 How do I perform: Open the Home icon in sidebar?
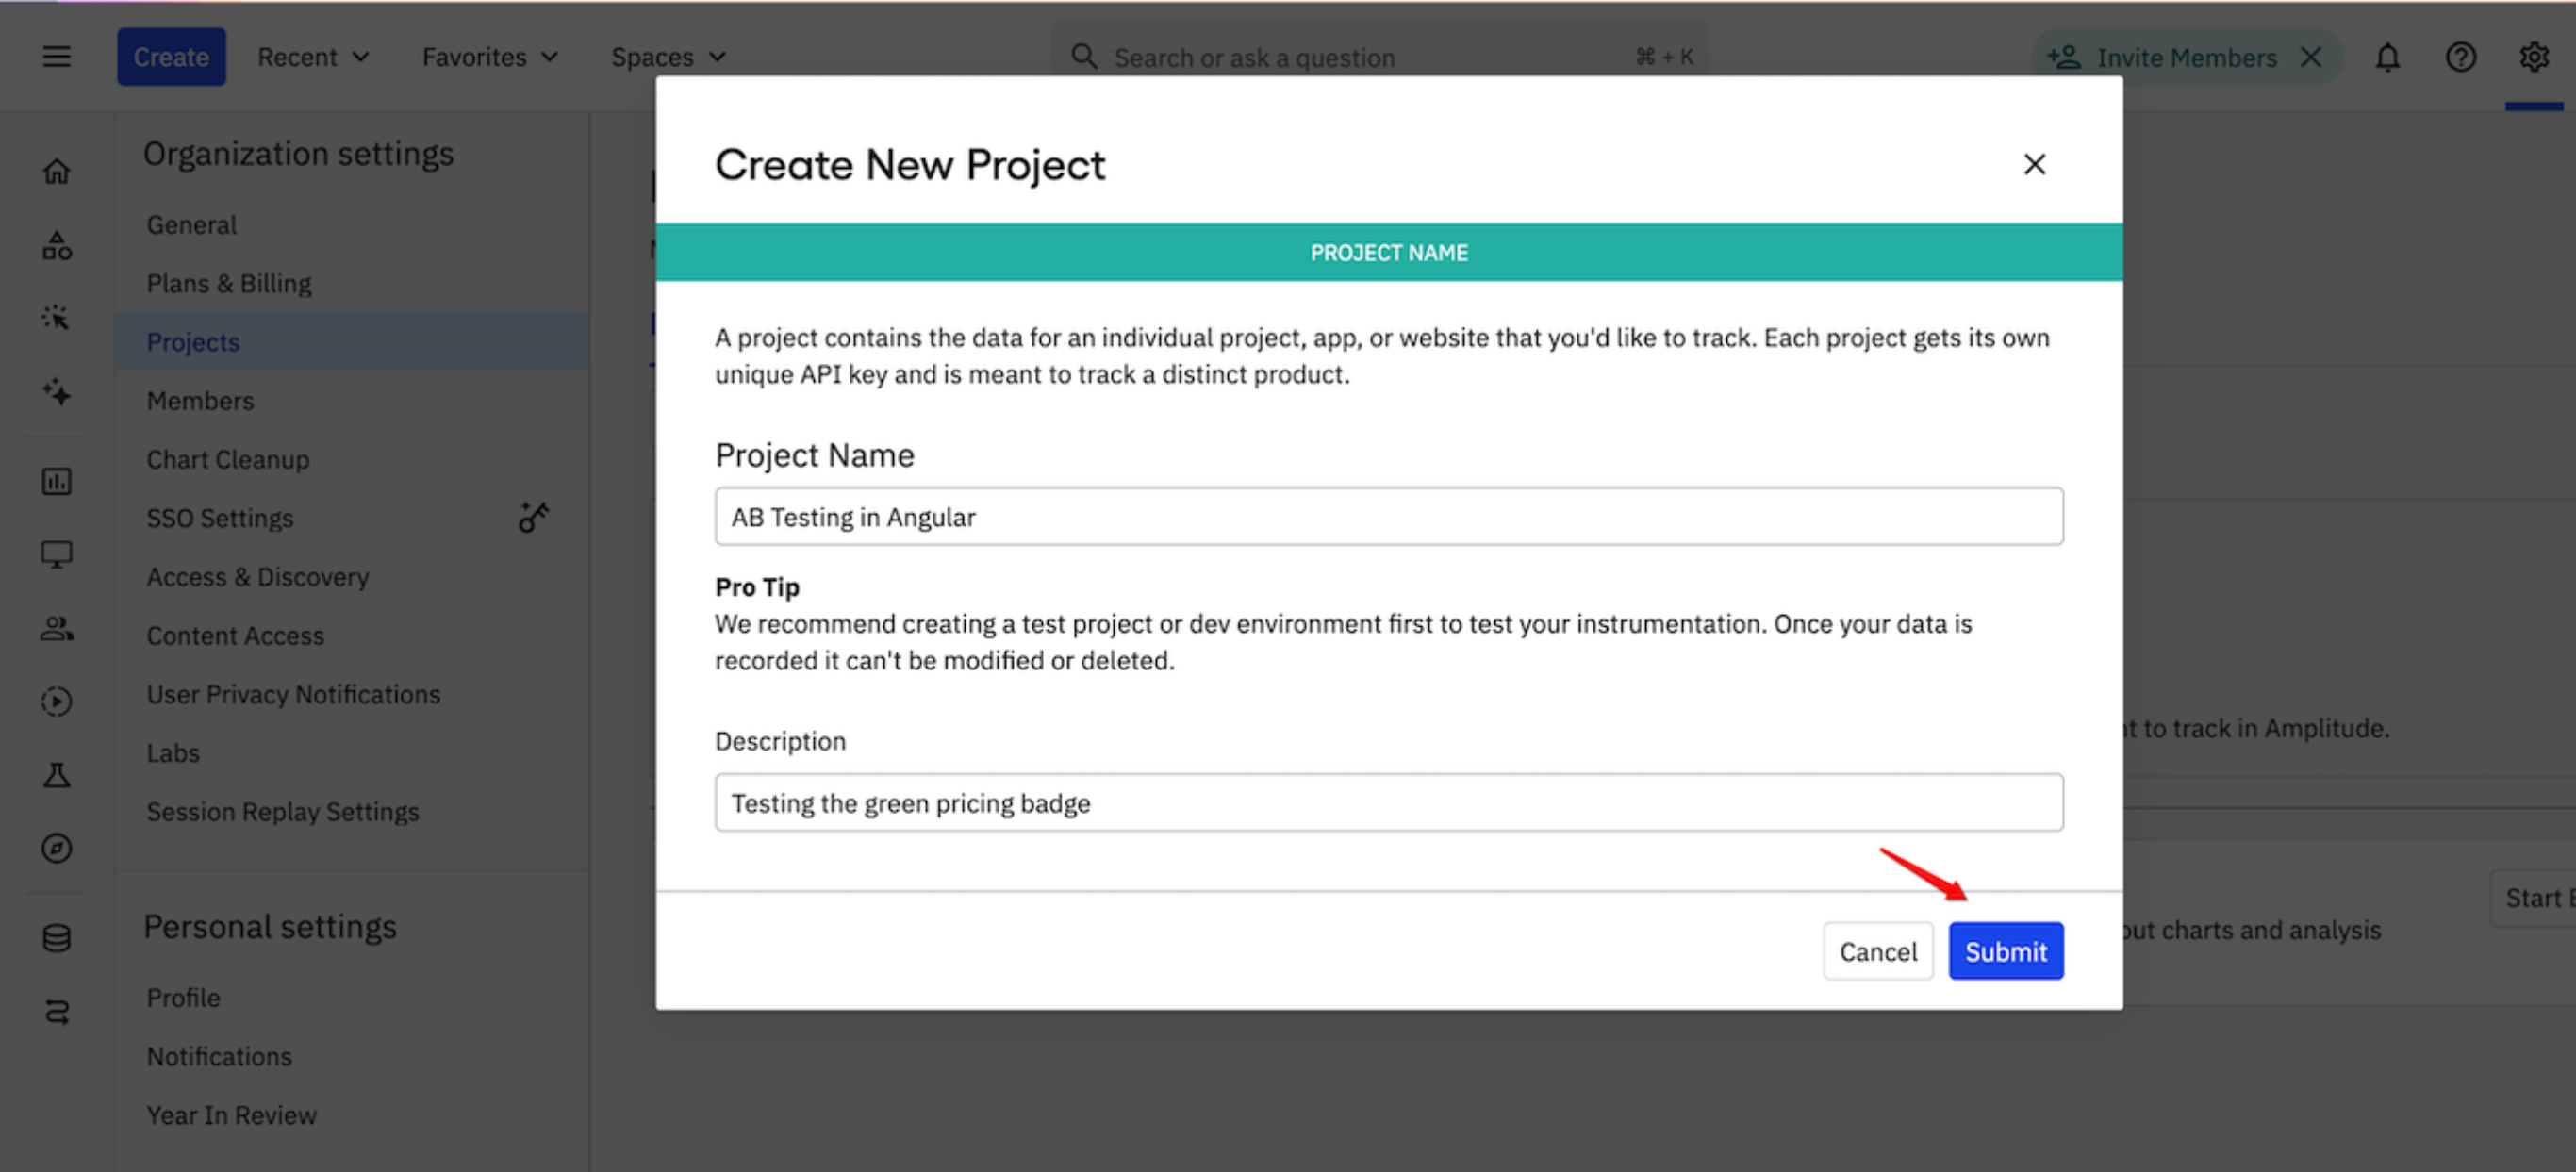click(x=57, y=170)
